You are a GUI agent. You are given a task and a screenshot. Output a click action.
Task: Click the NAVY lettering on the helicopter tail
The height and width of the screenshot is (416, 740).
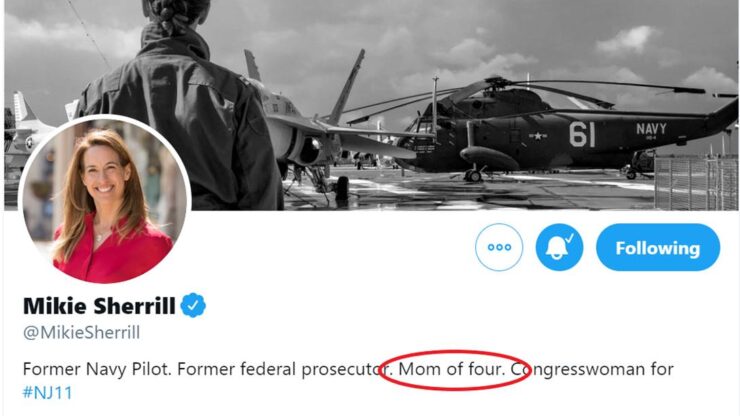(651, 129)
